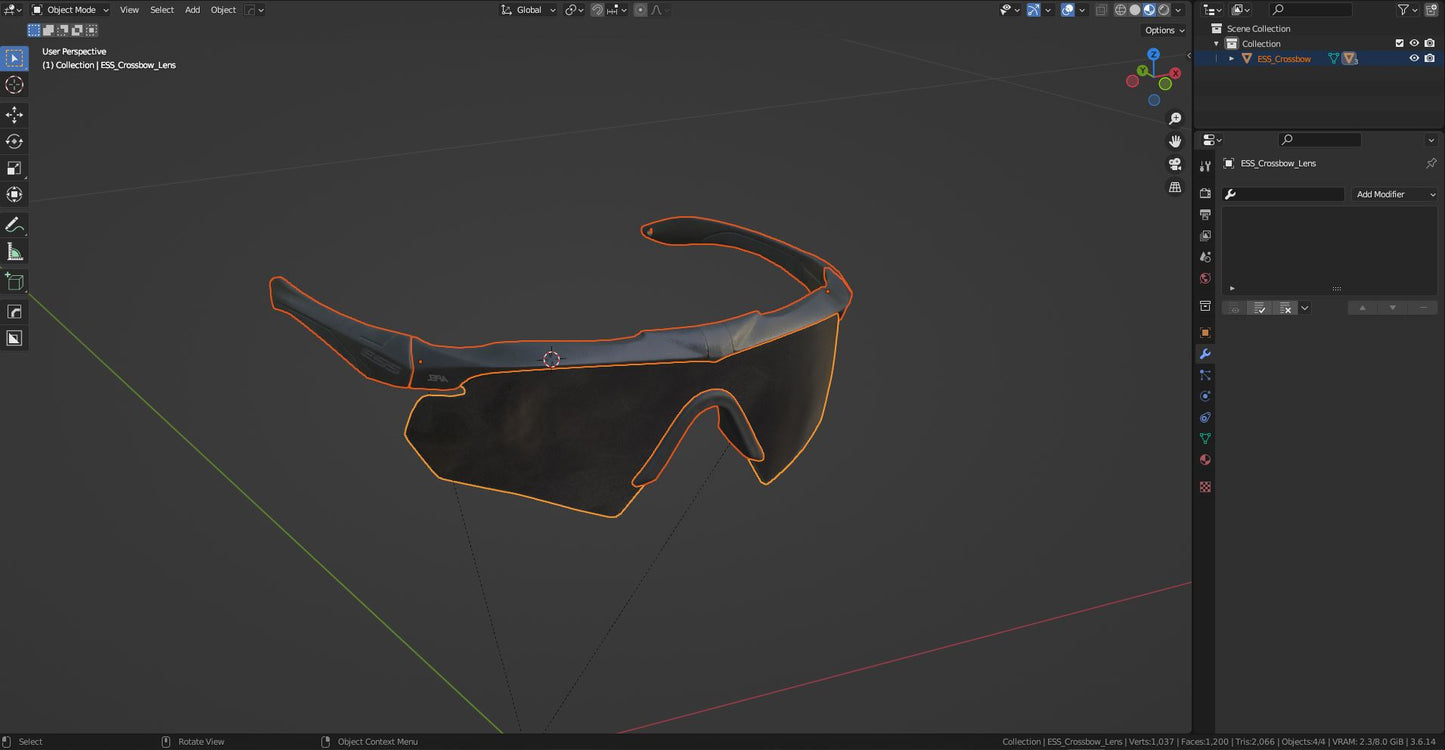Click the Options button in the viewport

(1163, 30)
